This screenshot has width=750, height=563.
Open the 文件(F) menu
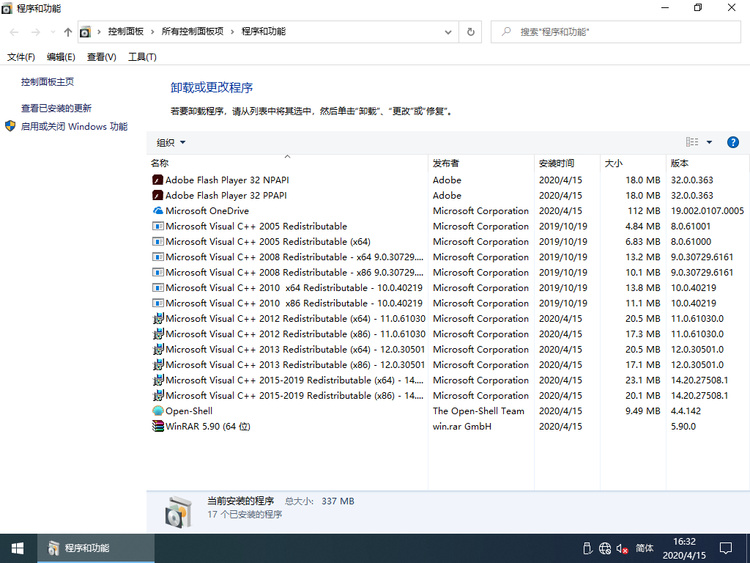point(21,57)
